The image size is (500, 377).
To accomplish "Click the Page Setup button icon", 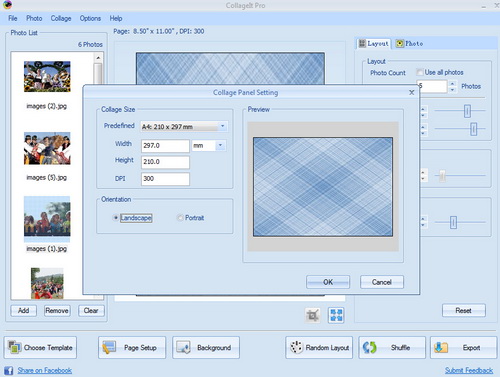I will [x=109, y=347].
